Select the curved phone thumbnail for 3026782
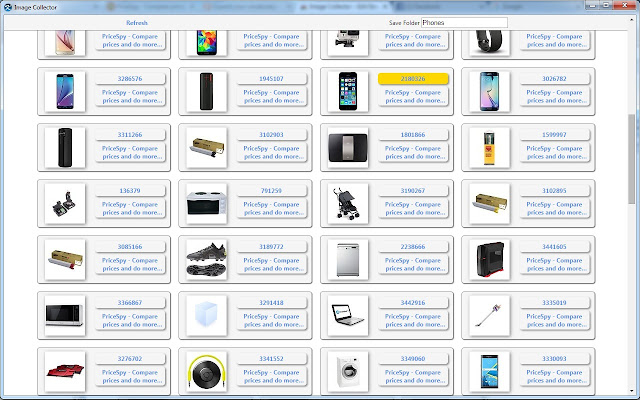This screenshot has width=640, height=400. tap(489, 91)
